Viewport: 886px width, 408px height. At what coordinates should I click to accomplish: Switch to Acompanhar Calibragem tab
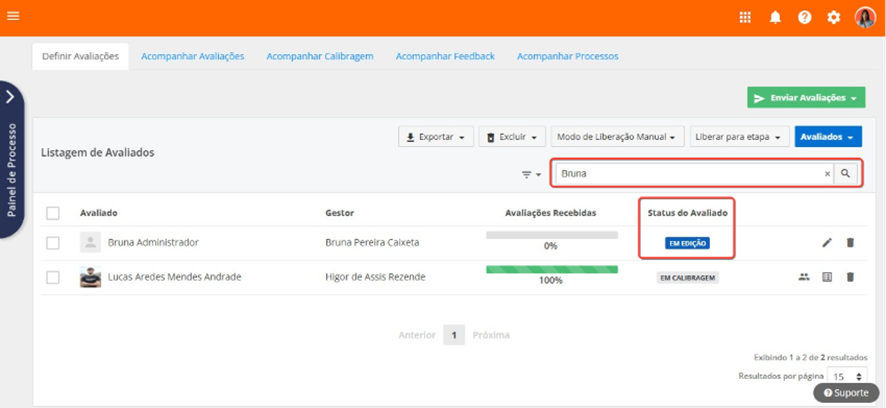click(x=320, y=56)
